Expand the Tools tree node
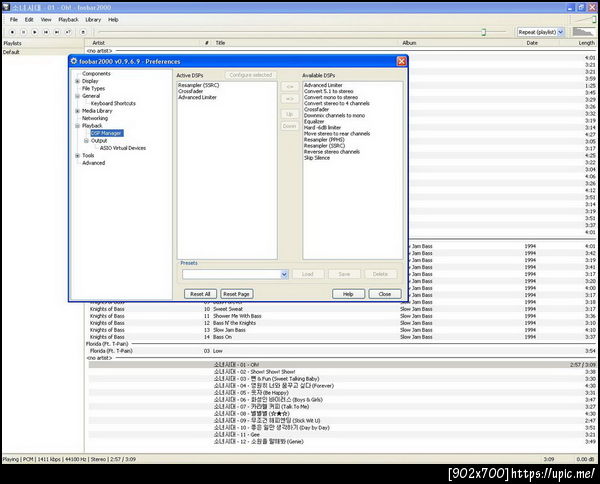This screenshot has height=484, width=600. tap(77, 156)
